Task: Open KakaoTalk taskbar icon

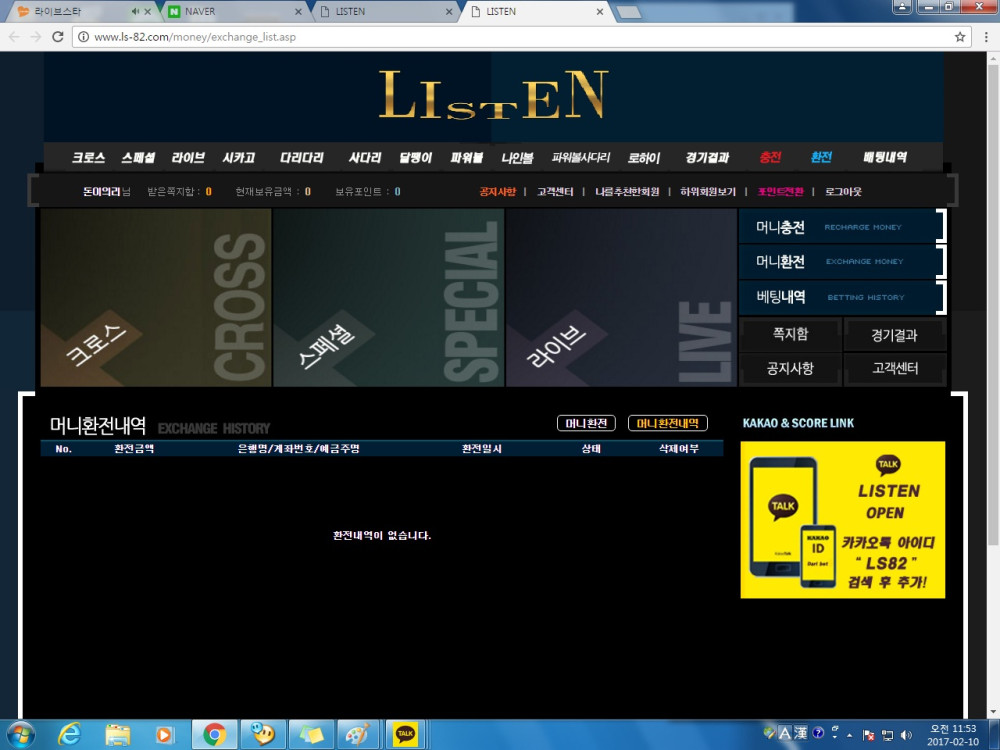Action: click(x=405, y=735)
